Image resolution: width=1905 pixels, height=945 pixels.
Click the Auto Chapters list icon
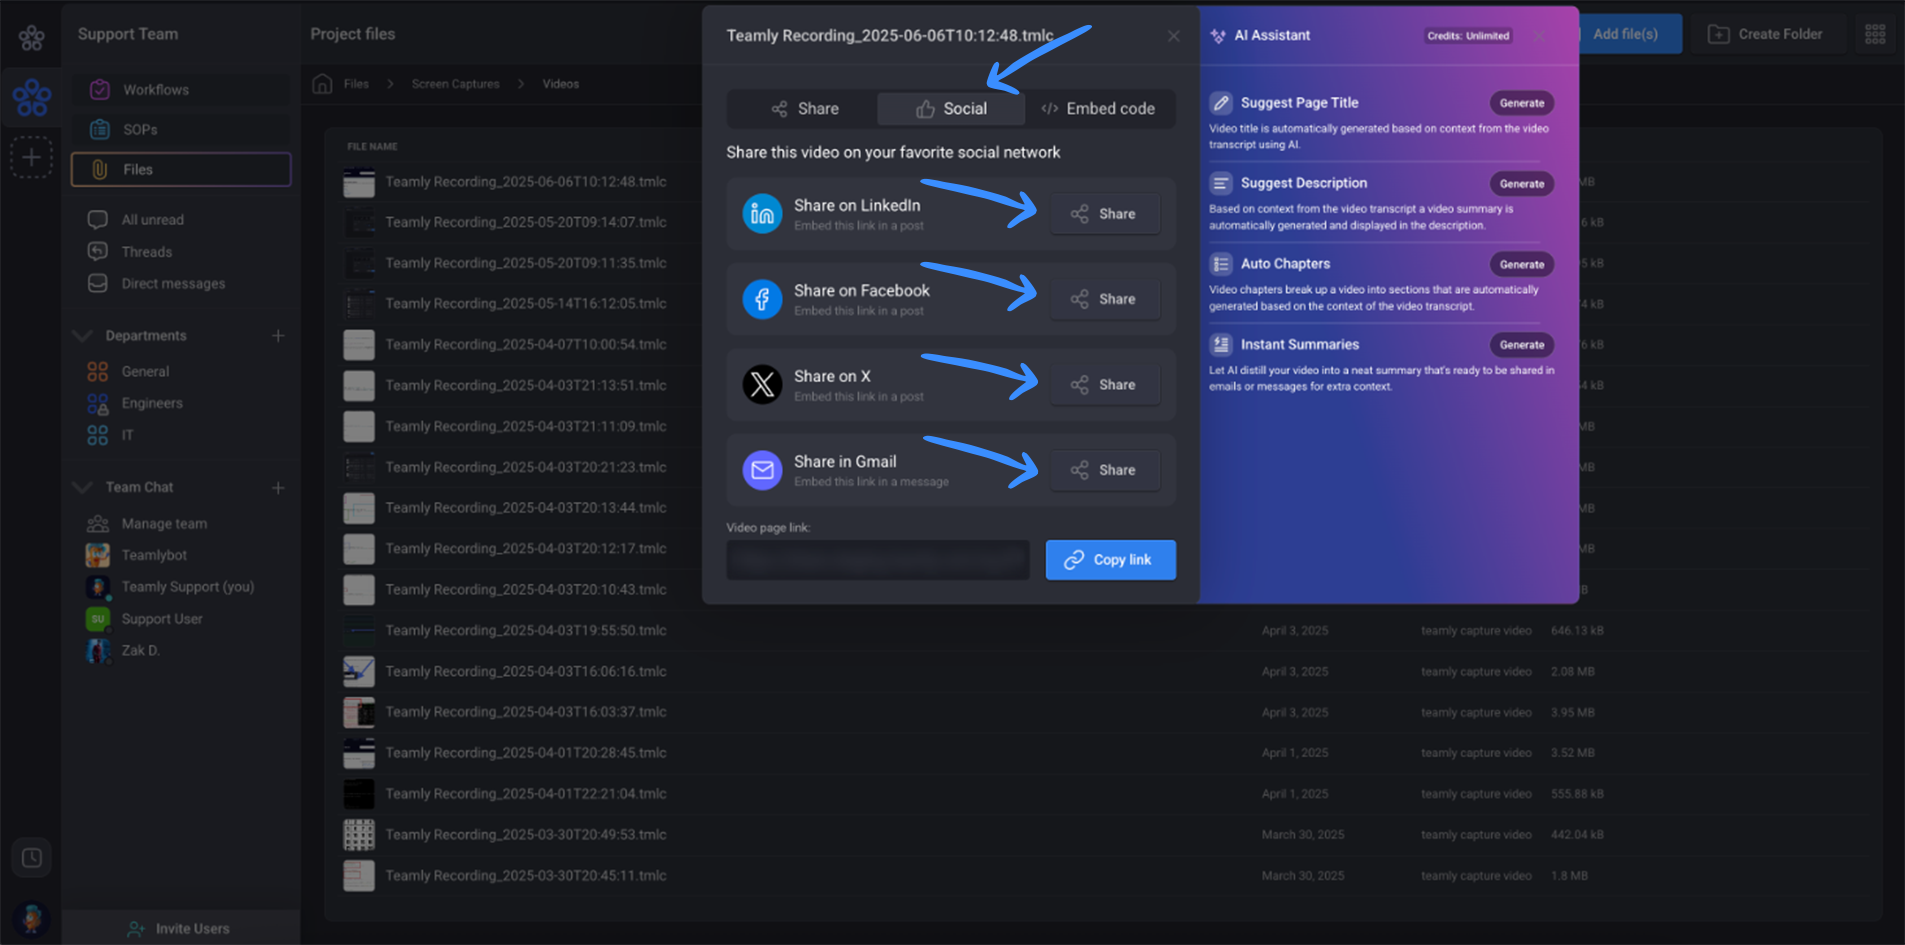tap(1221, 264)
